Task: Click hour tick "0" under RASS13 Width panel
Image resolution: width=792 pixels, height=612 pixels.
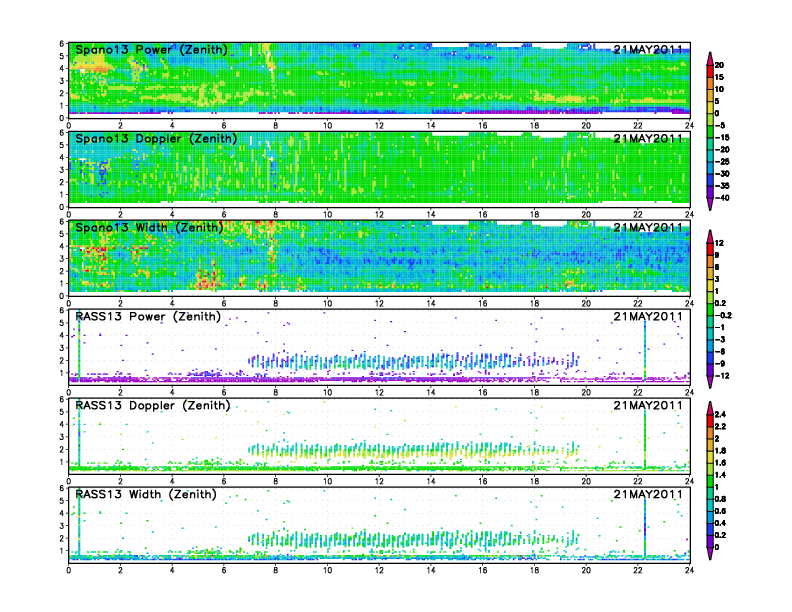Action: pyautogui.click(x=69, y=570)
